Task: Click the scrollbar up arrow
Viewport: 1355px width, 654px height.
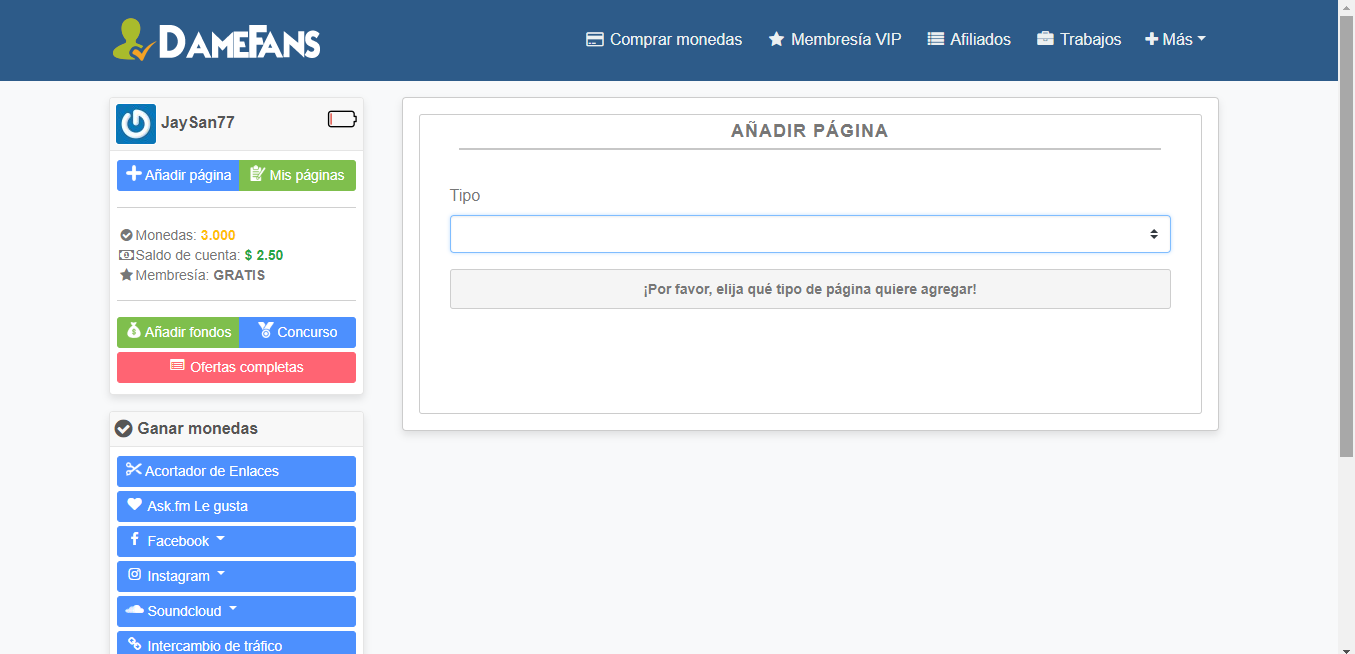Action: (1346, 8)
